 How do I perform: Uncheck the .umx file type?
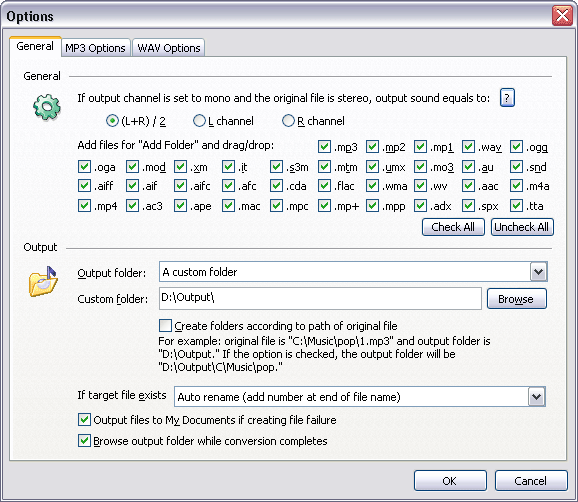pos(372,167)
